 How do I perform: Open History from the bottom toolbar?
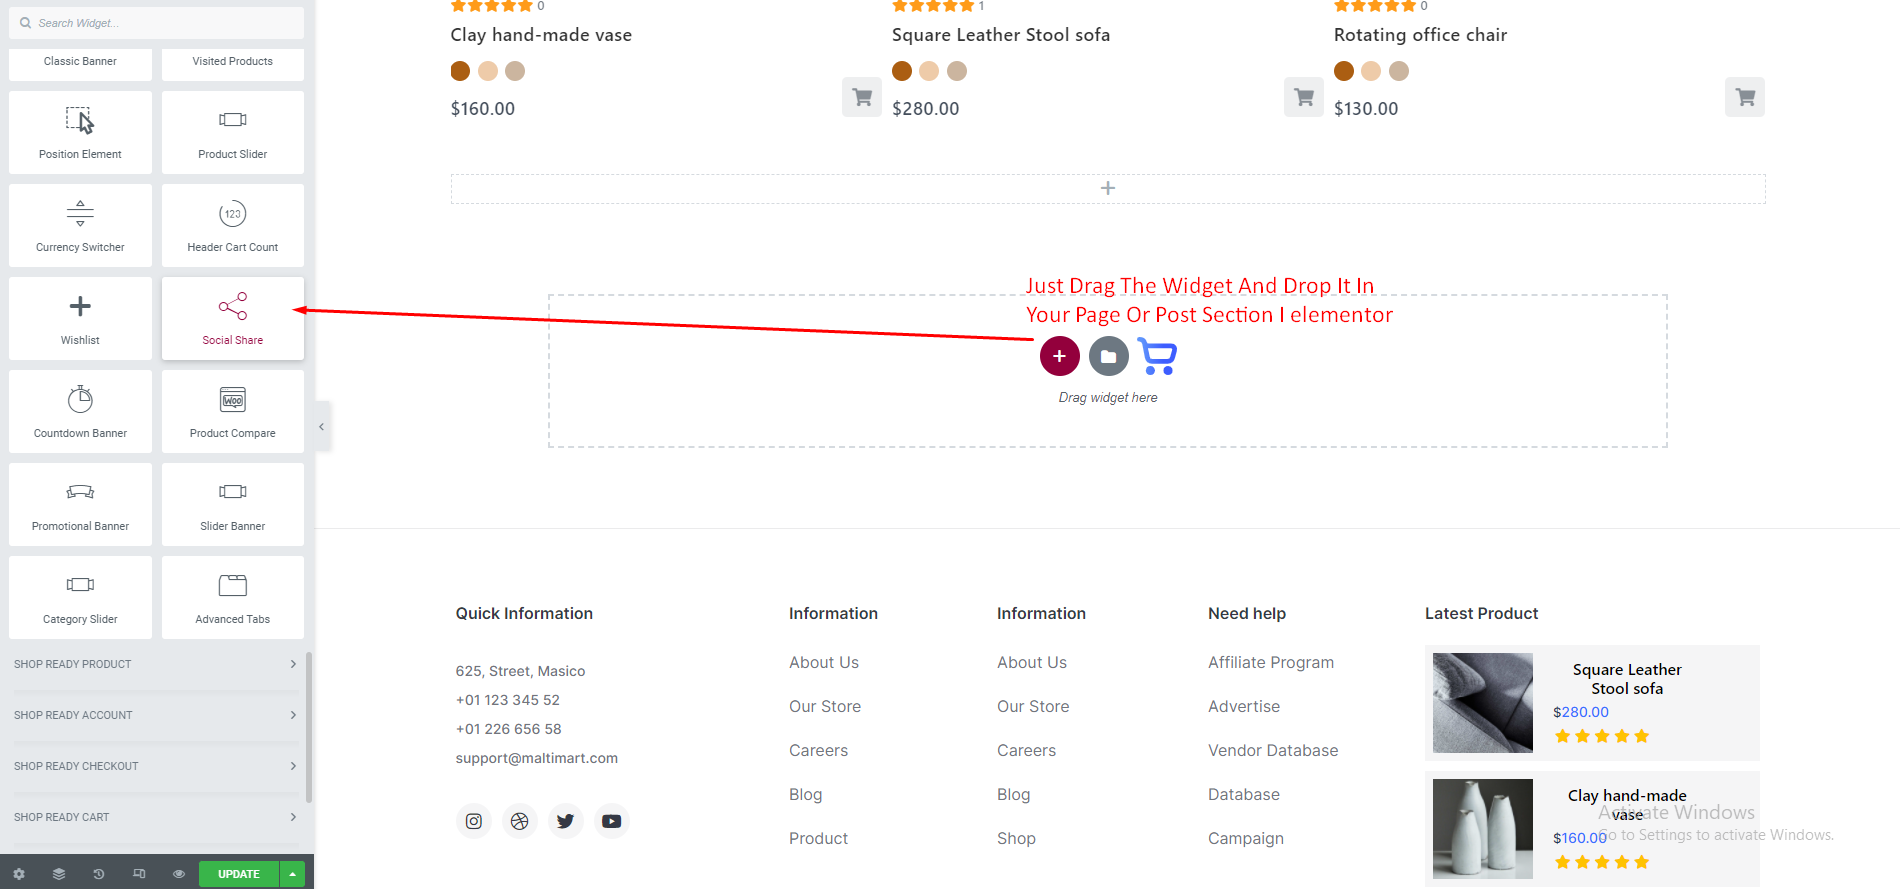point(99,874)
